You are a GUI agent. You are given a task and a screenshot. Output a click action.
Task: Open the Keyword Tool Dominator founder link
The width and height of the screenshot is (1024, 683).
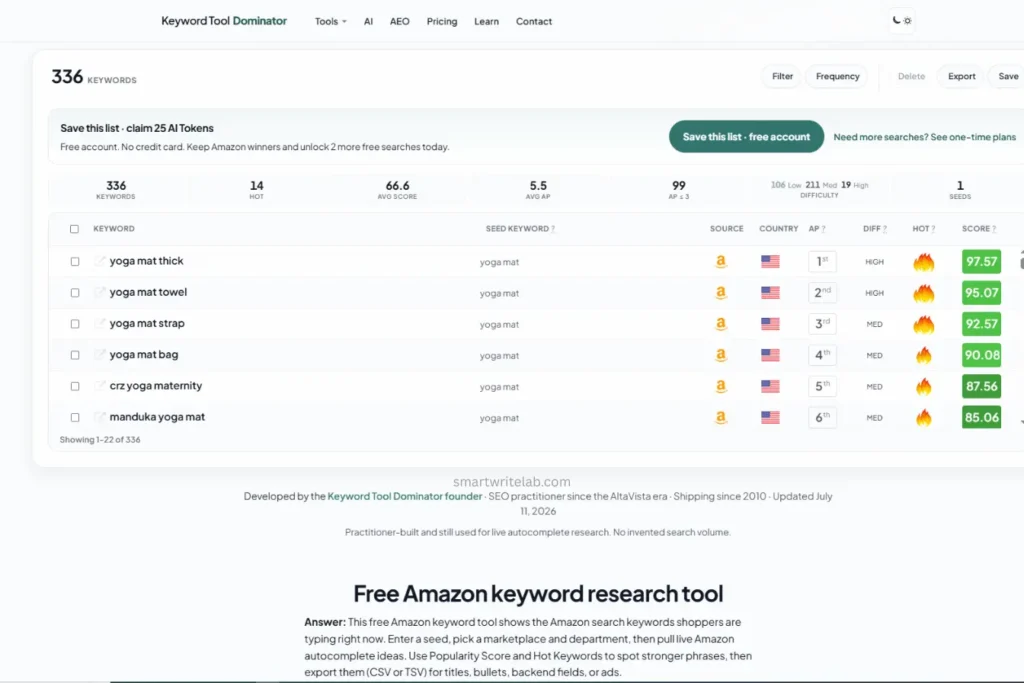point(404,496)
